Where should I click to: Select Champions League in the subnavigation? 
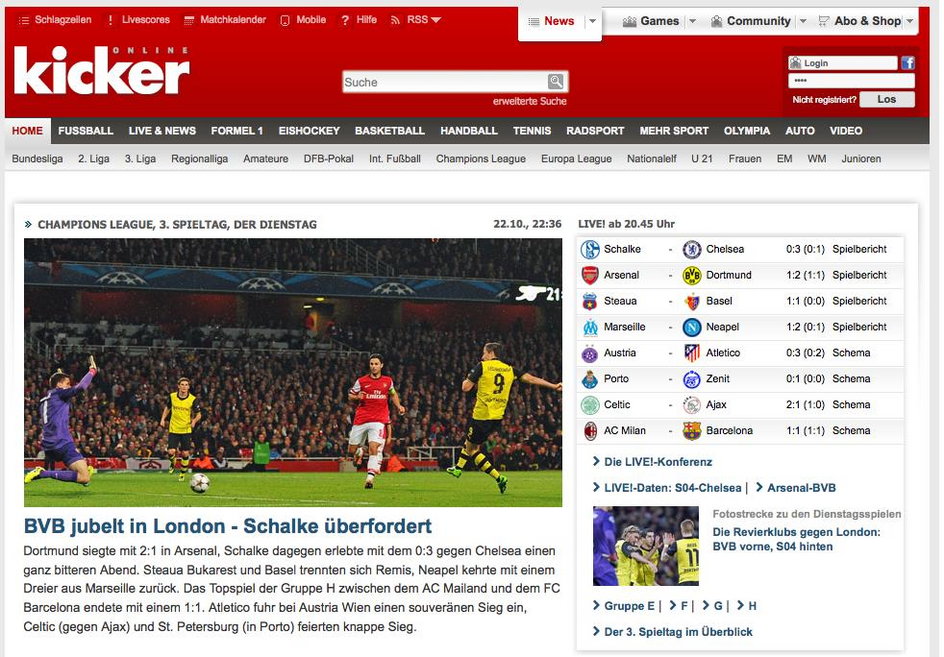(480, 159)
